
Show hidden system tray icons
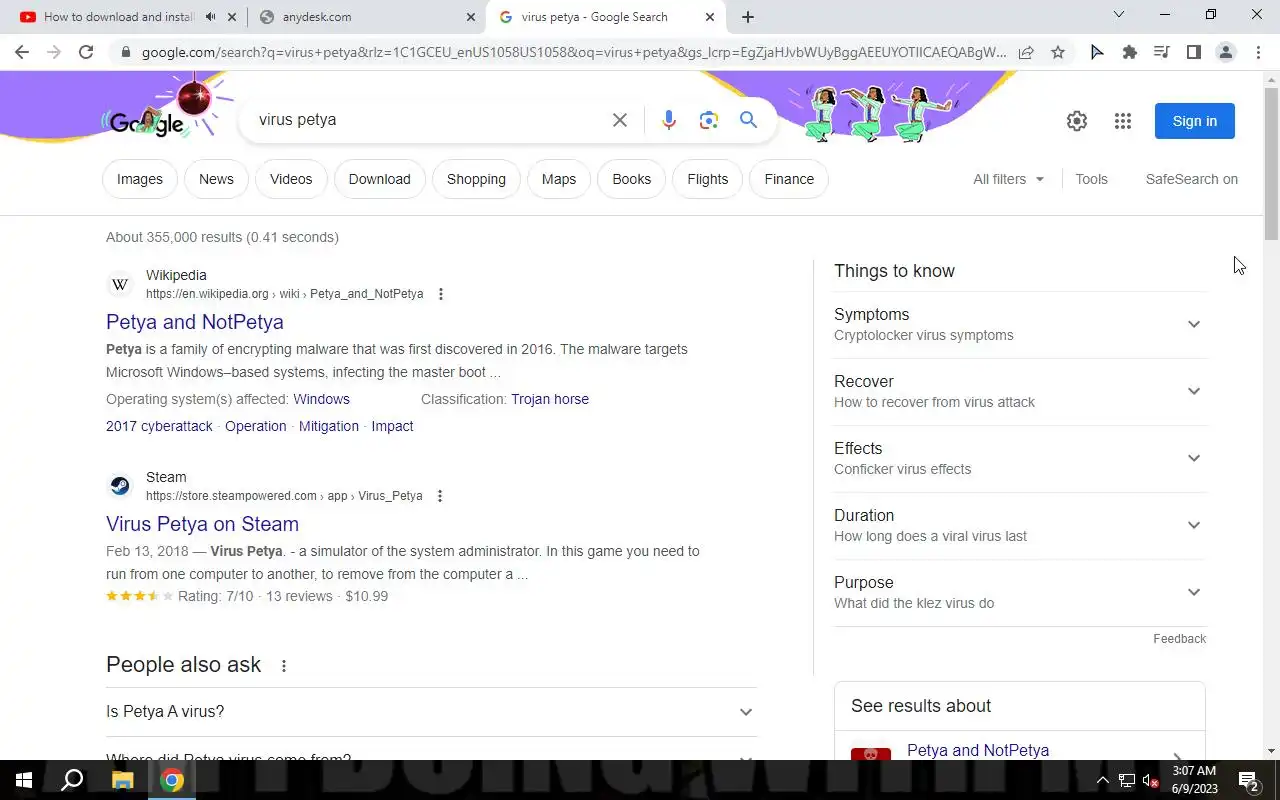(1102, 781)
